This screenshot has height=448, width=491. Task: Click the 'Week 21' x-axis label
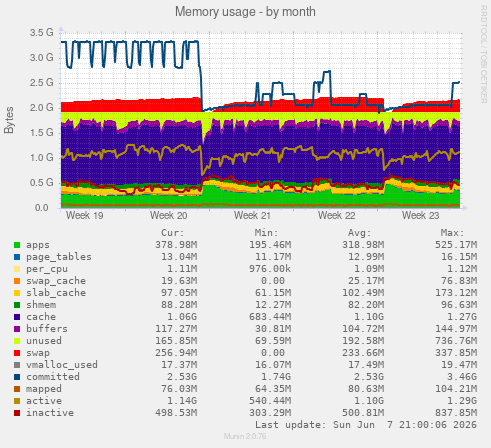(x=252, y=216)
